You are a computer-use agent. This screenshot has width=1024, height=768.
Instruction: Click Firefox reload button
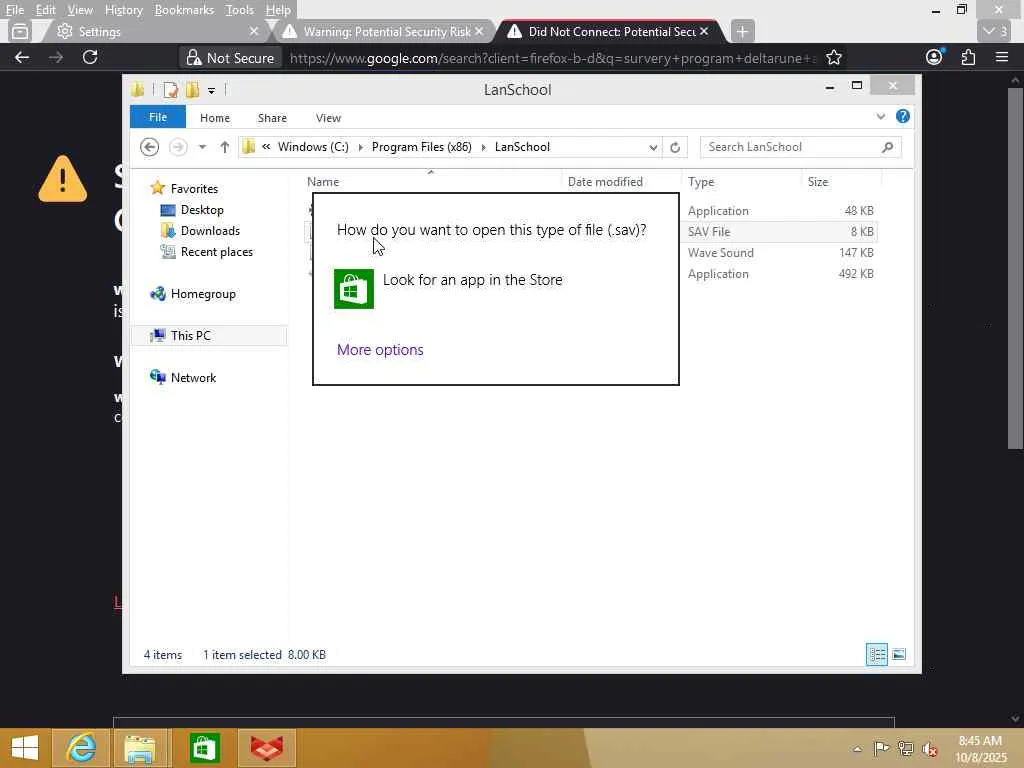point(90,57)
